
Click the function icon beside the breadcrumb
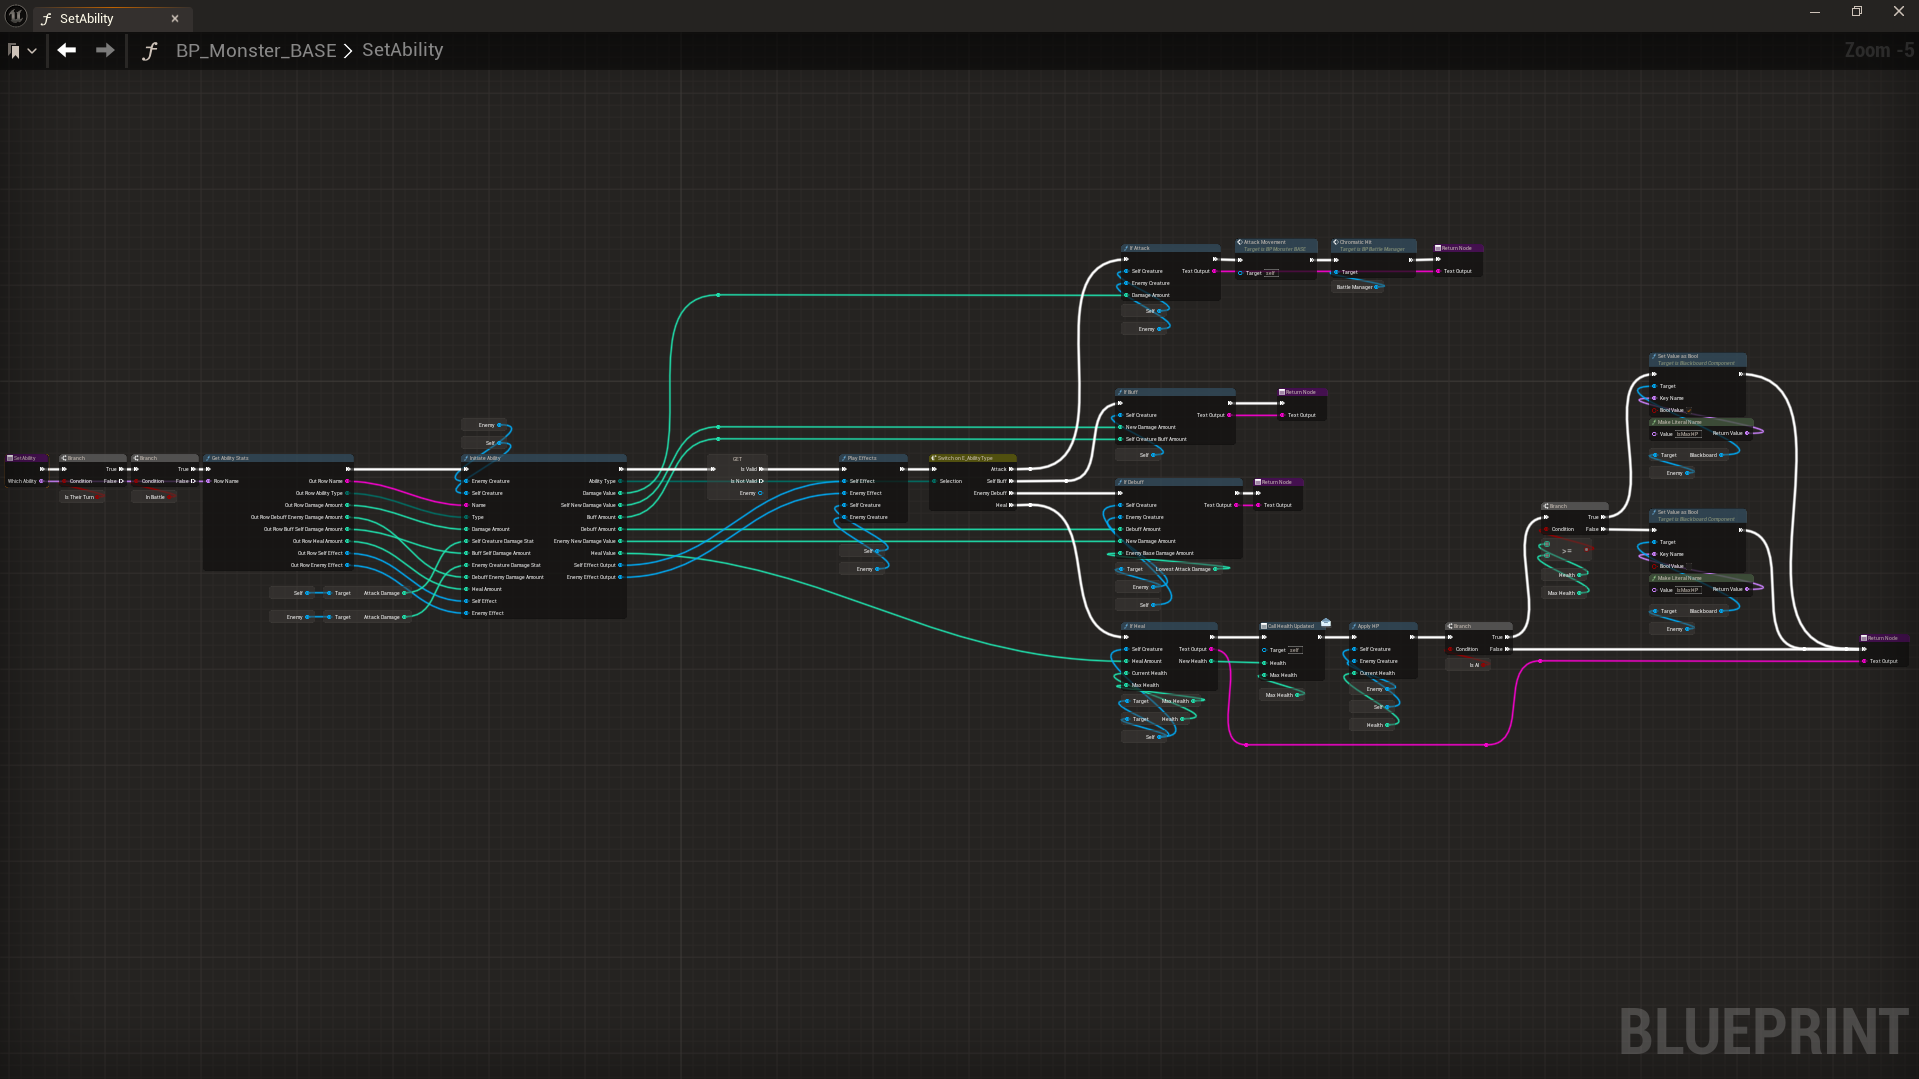(x=150, y=51)
